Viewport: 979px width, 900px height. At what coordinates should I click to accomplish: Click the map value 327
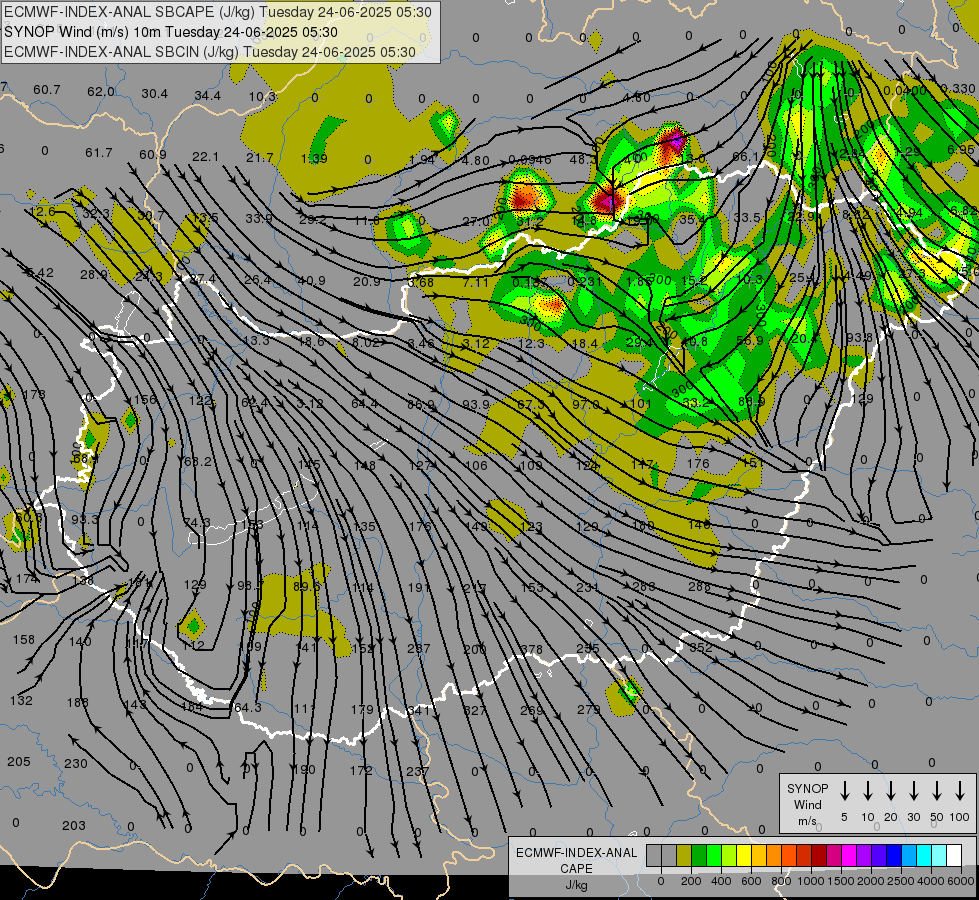click(475, 710)
